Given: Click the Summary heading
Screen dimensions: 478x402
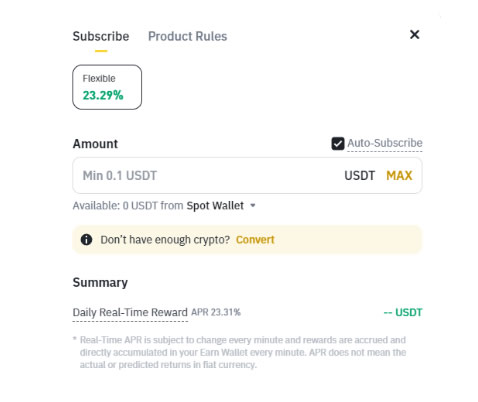Looking at the screenshot, I should pos(100,283).
